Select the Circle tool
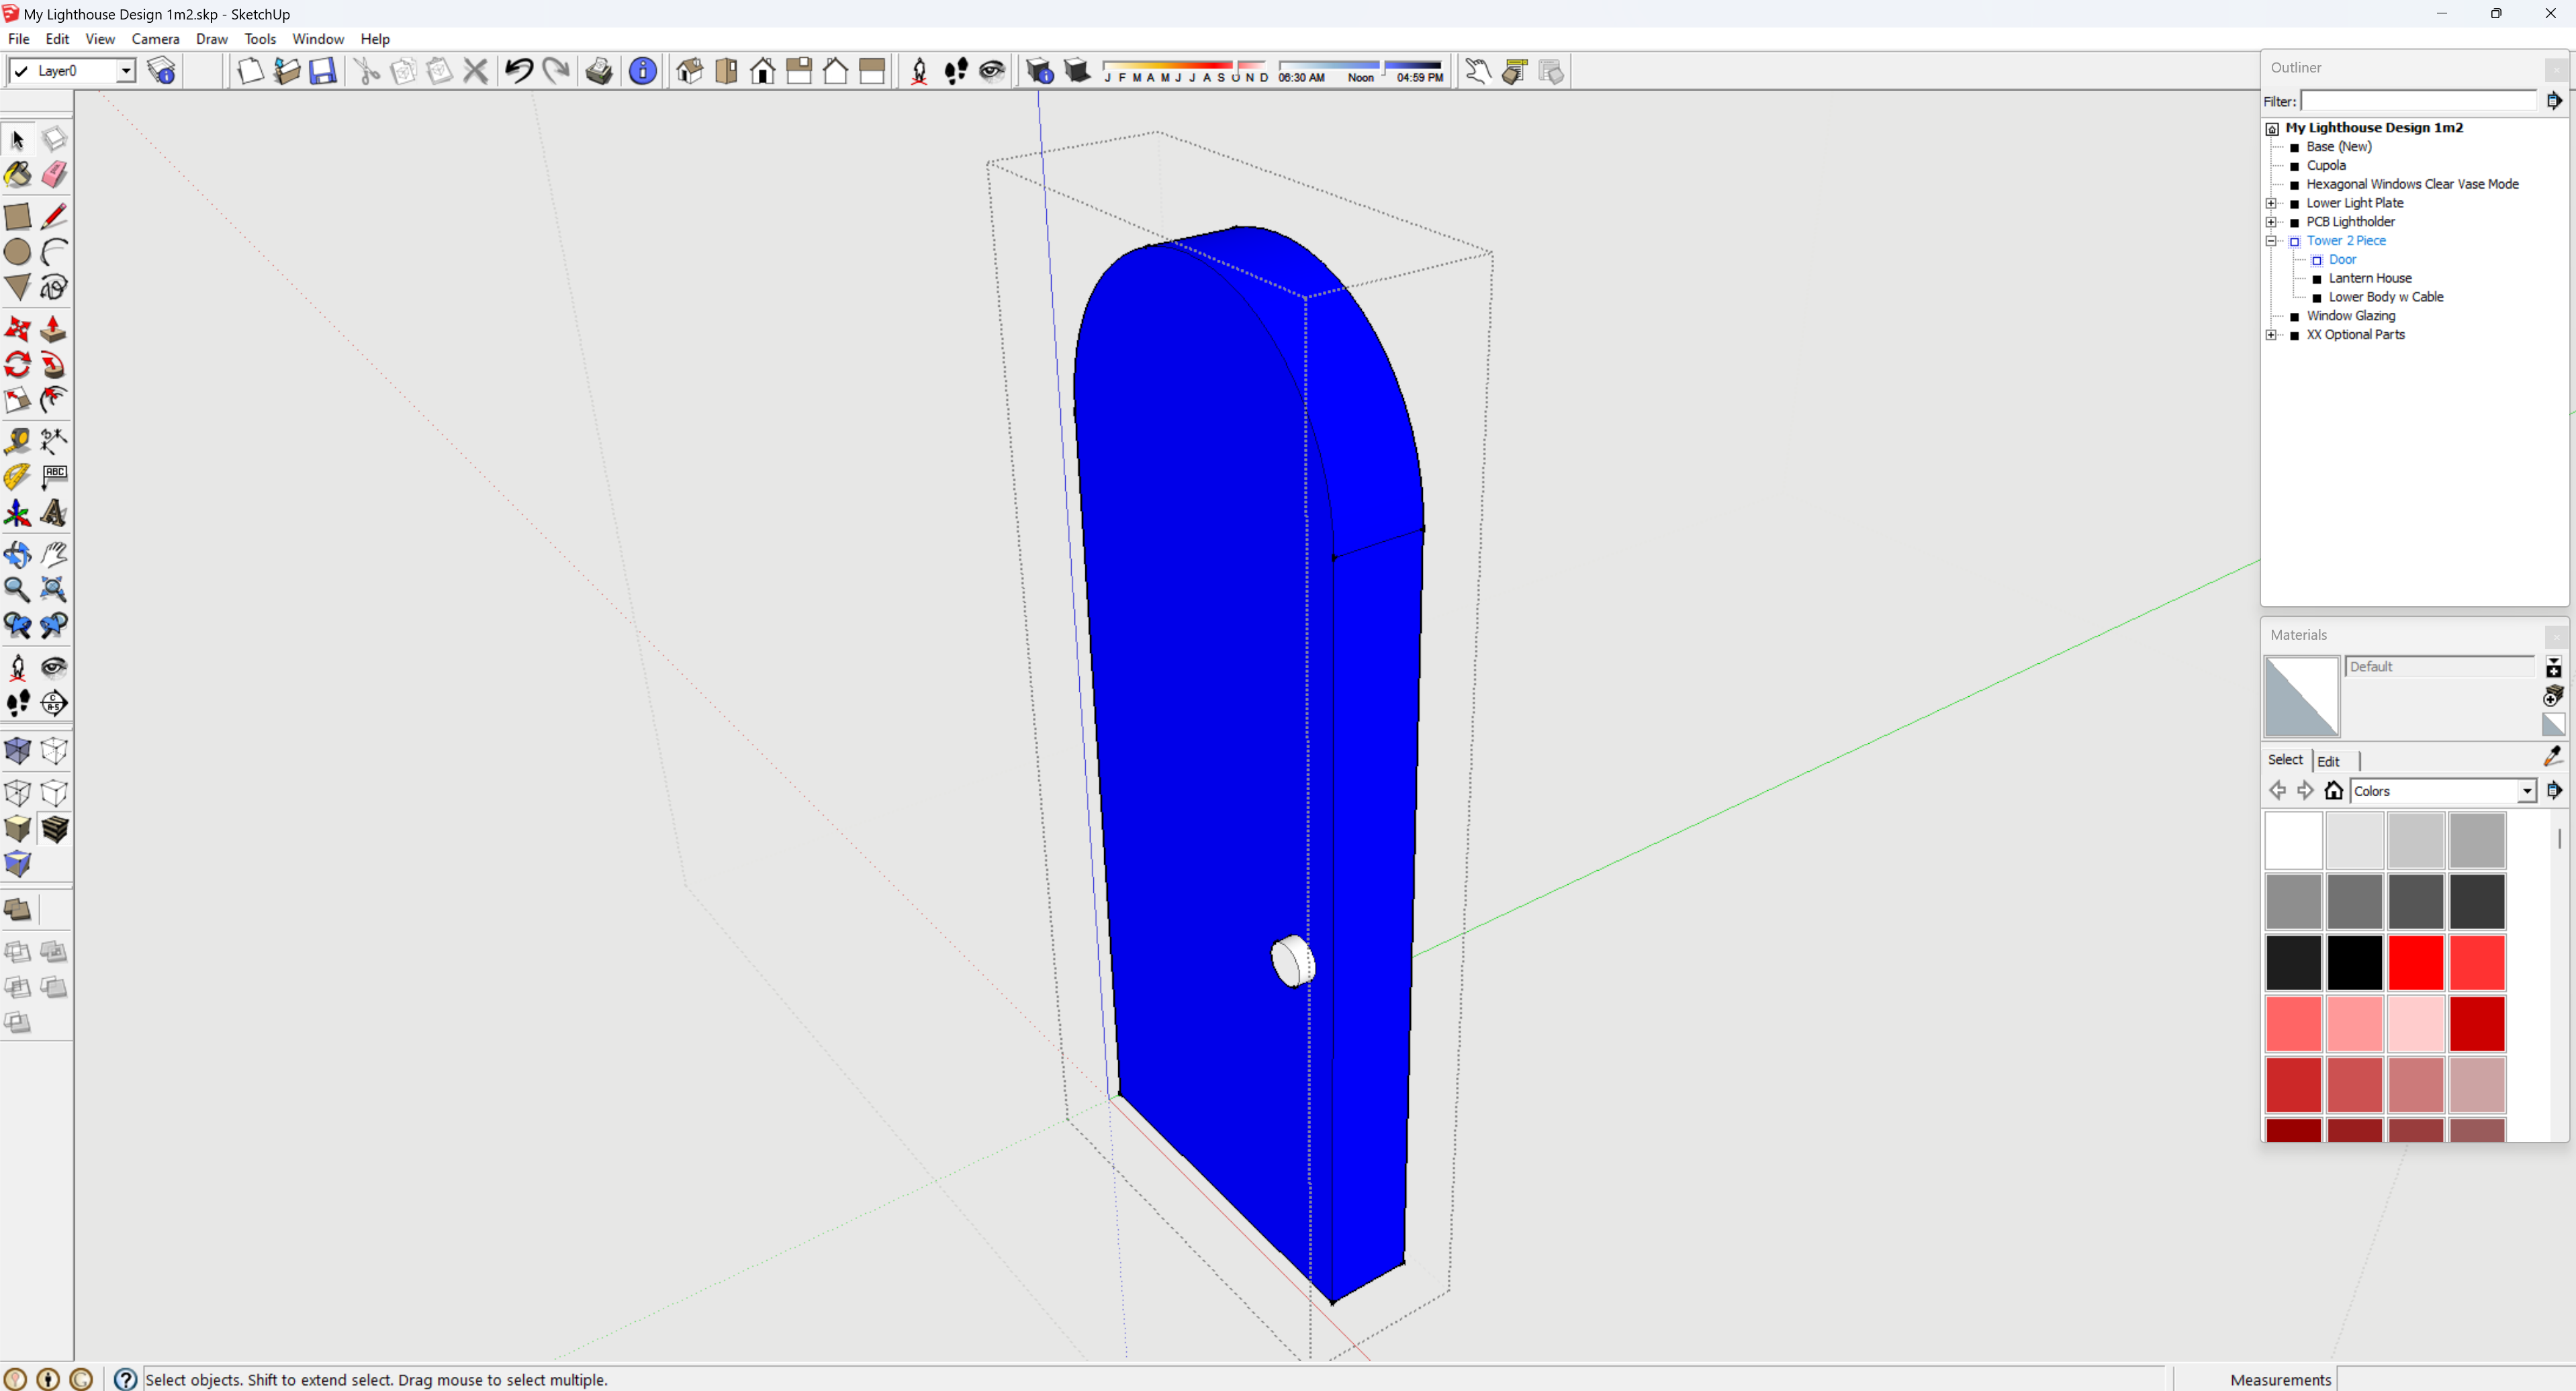 (x=18, y=252)
